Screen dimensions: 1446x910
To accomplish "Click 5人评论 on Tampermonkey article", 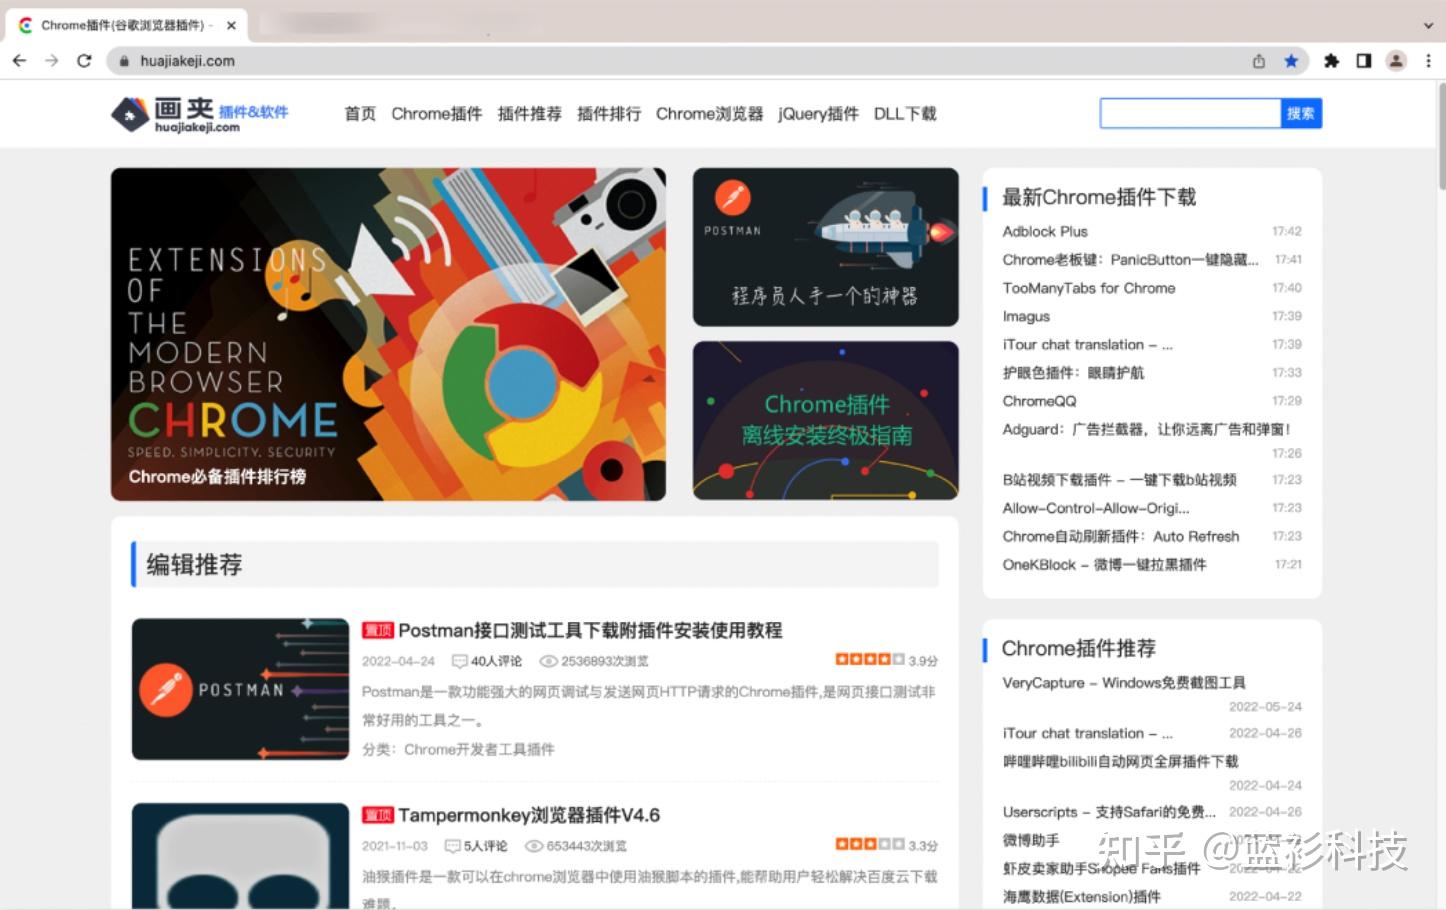I will [485, 846].
